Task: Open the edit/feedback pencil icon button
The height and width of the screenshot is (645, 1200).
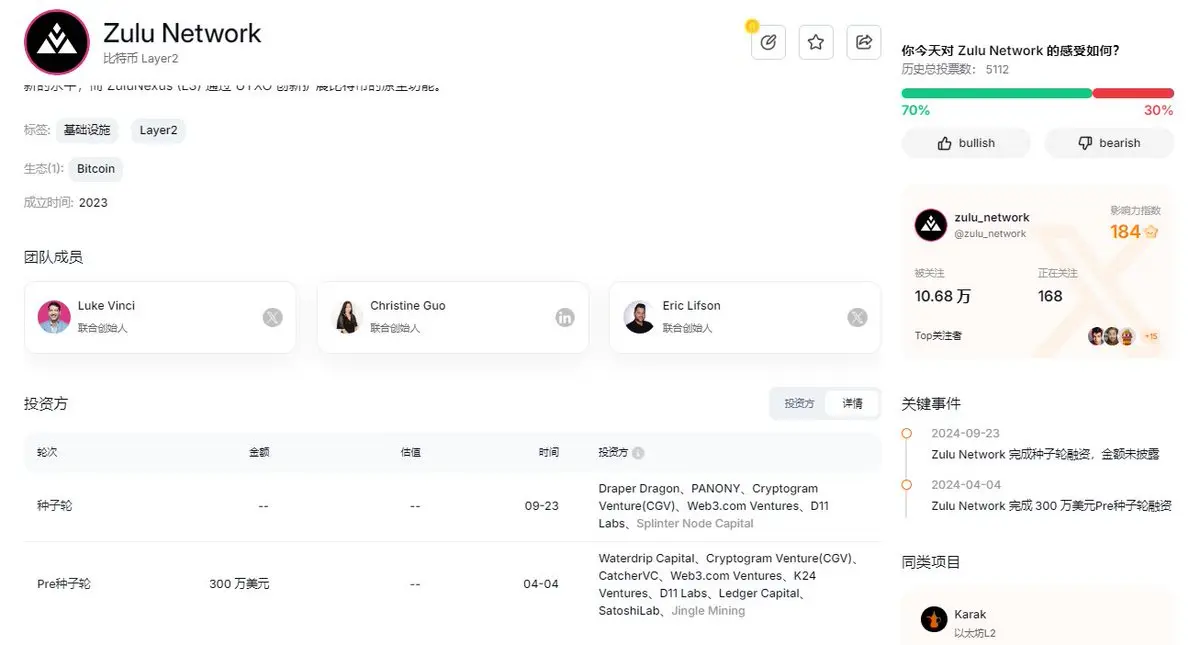Action: [768, 42]
